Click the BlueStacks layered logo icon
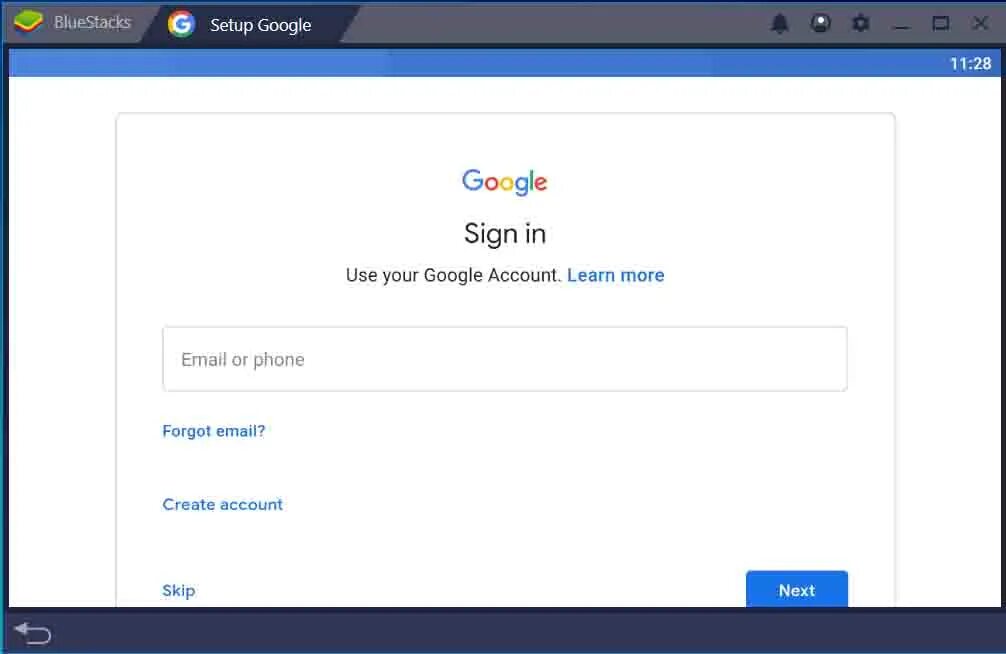Viewport: 1006px width, 654px height. click(x=28, y=22)
